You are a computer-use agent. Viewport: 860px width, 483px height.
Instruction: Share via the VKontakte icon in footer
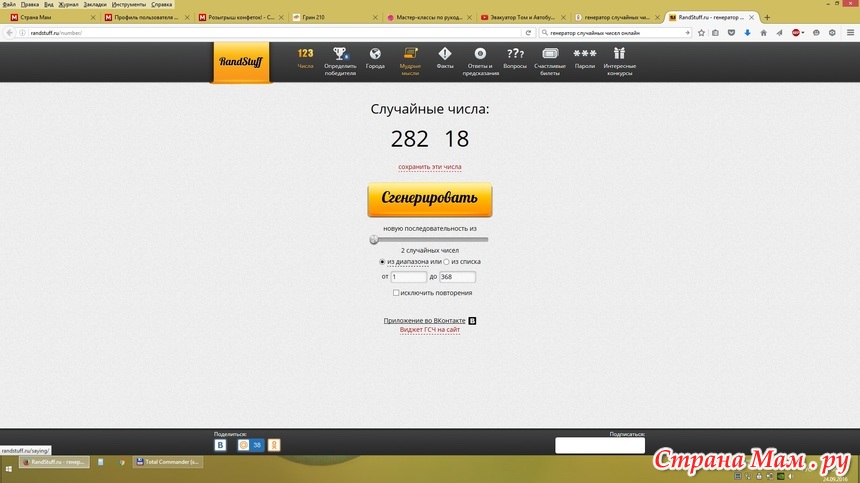[x=220, y=445]
